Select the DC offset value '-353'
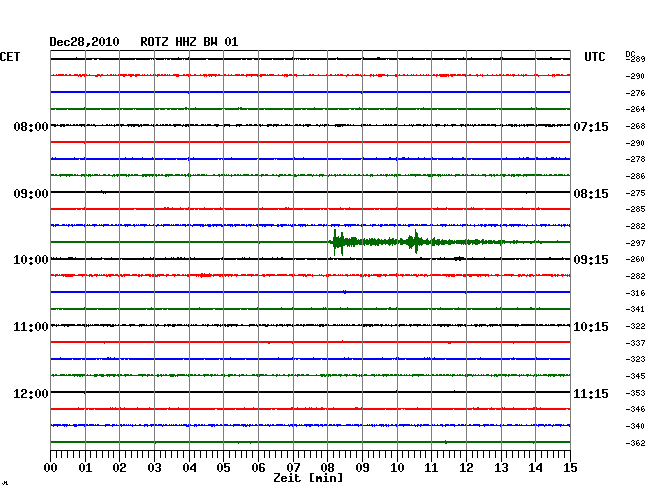The width and height of the screenshot is (650, 494). [x=635, y=393]
